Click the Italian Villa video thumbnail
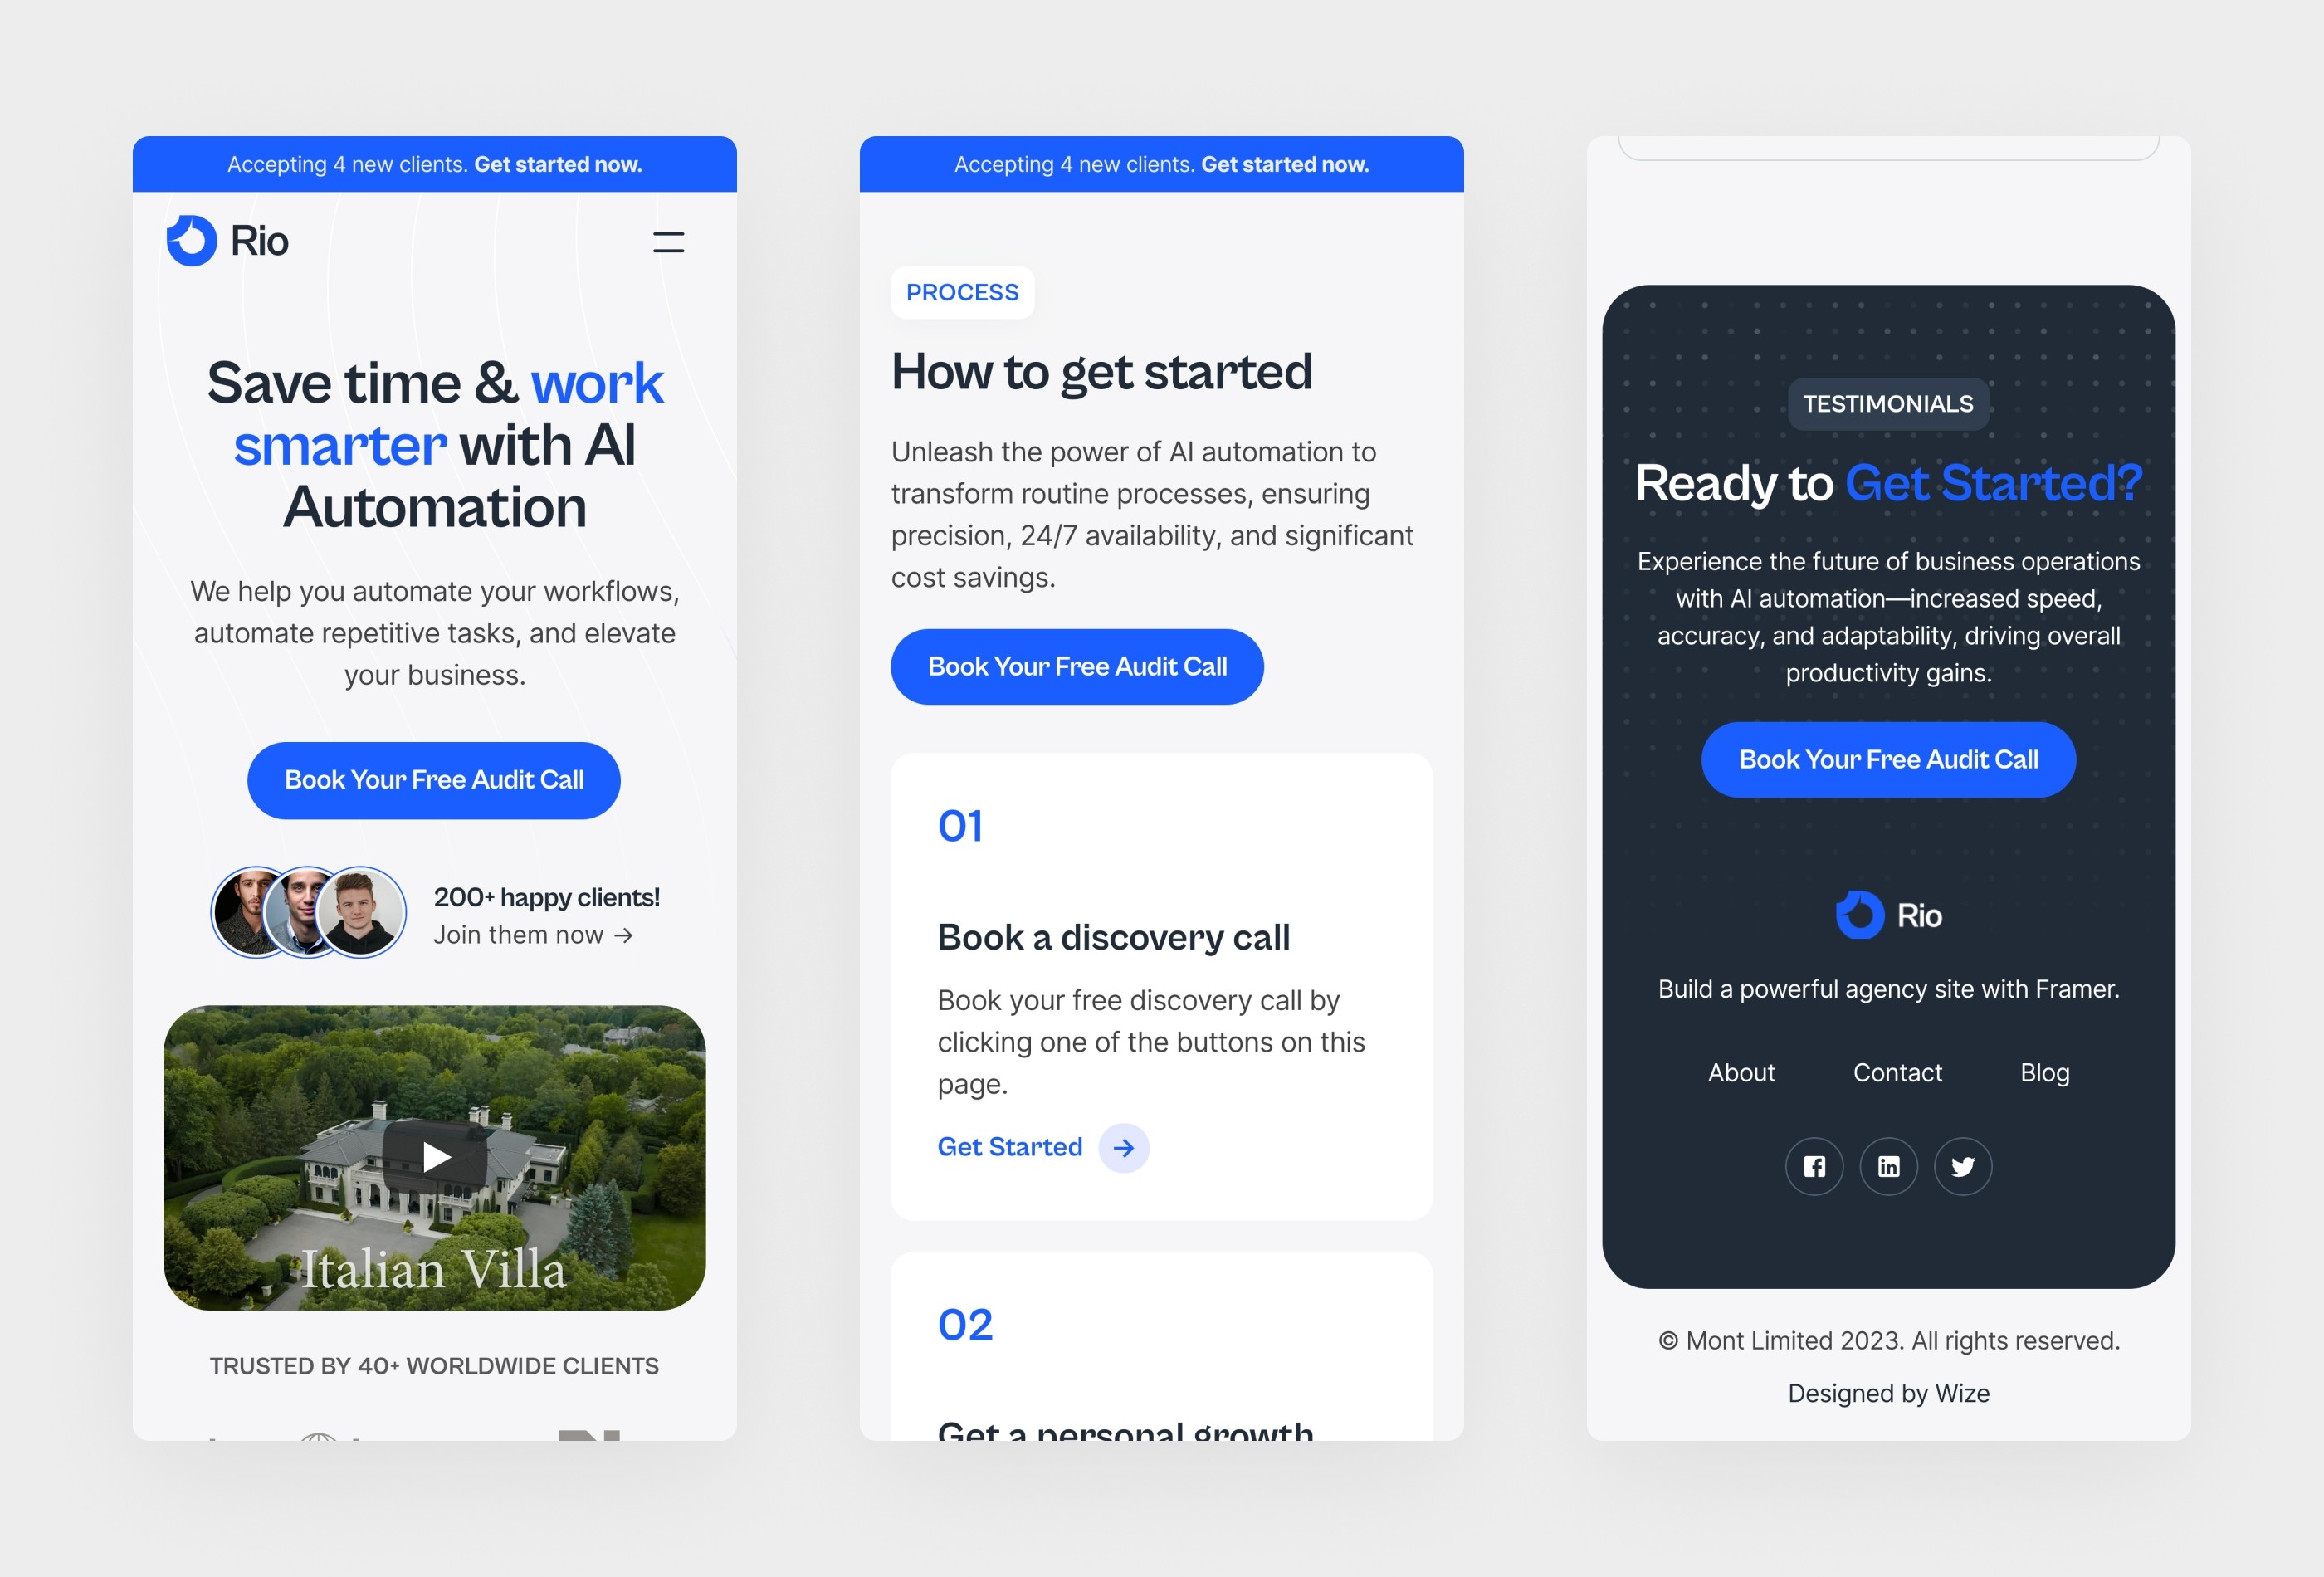The width and height of the screenshot is (2324, 1577). (435, 1155)
